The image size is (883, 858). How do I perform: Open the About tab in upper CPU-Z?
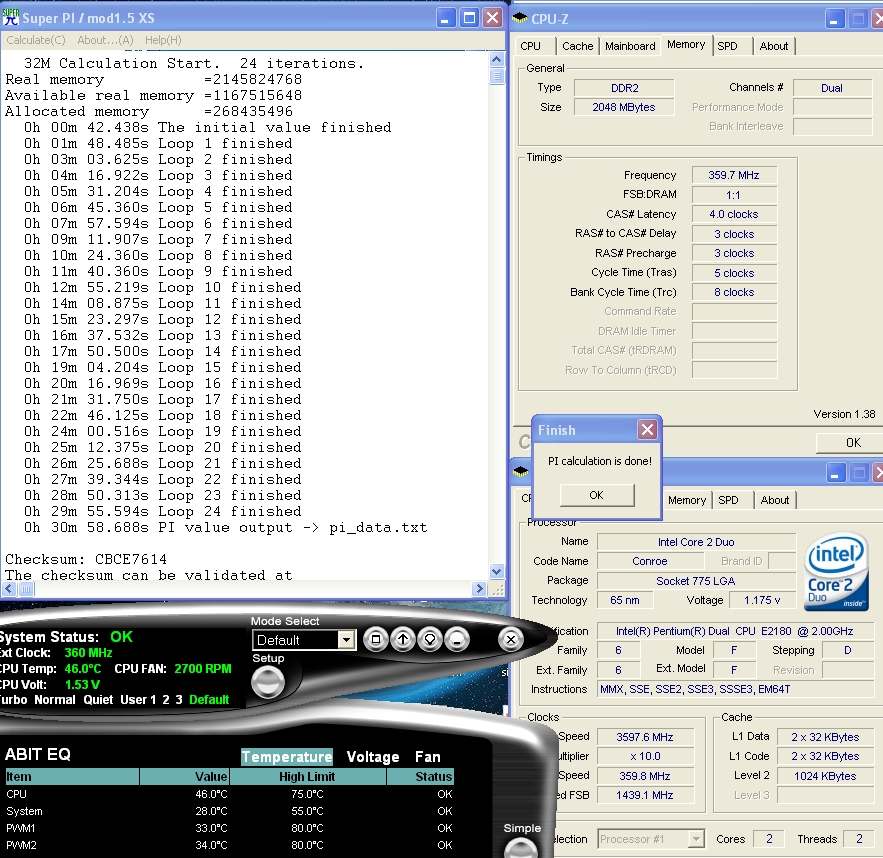point(774,46)
